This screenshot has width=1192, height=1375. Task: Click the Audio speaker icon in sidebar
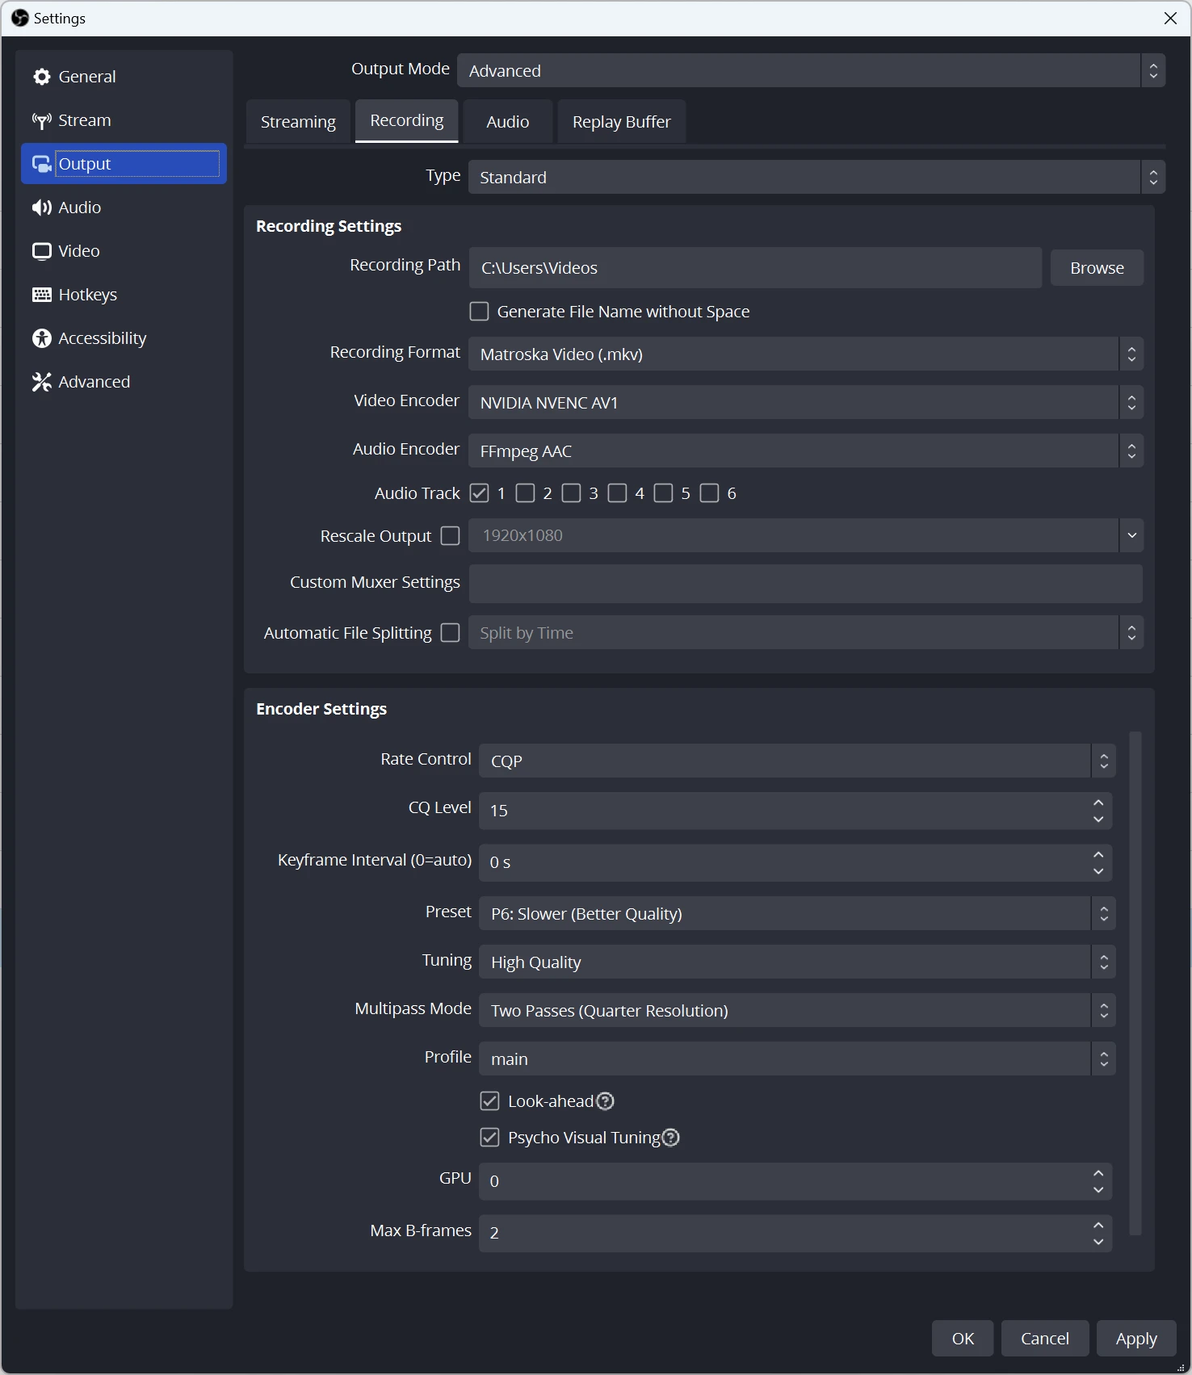point(41,208)
